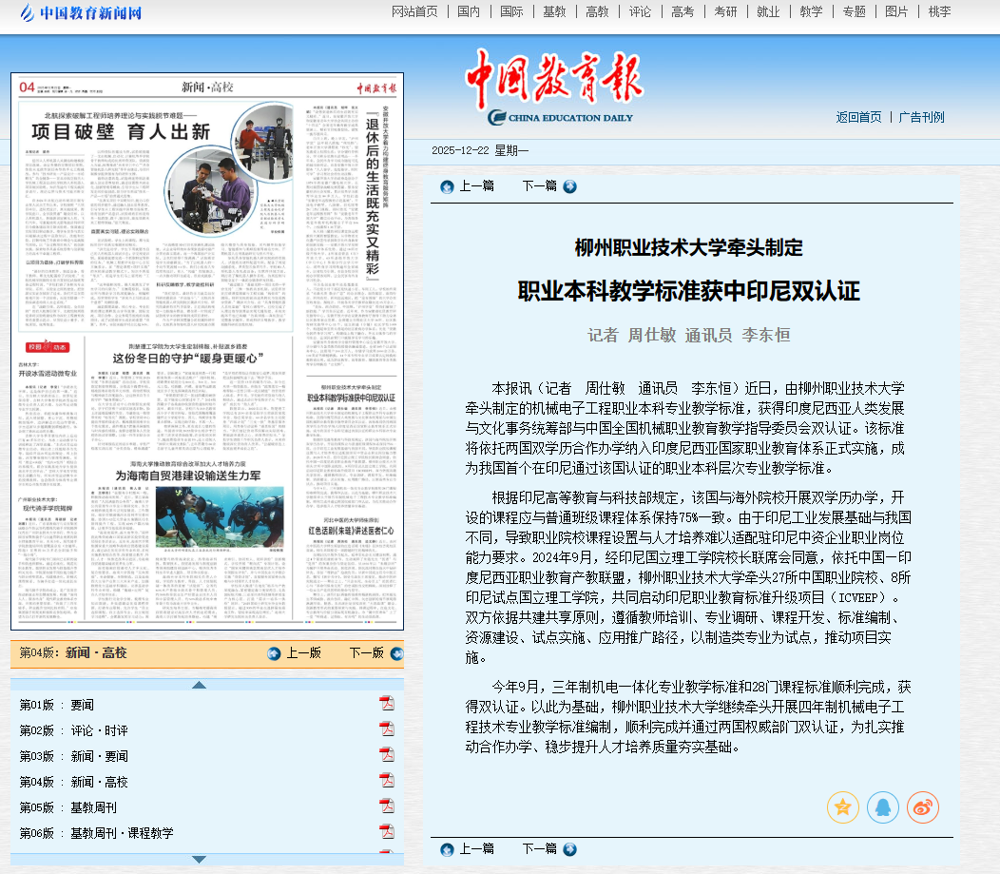The width and height of the screenshot is (1000, 874).
Task: Share article to Weibo icon
Action: (x=923, y=807)
